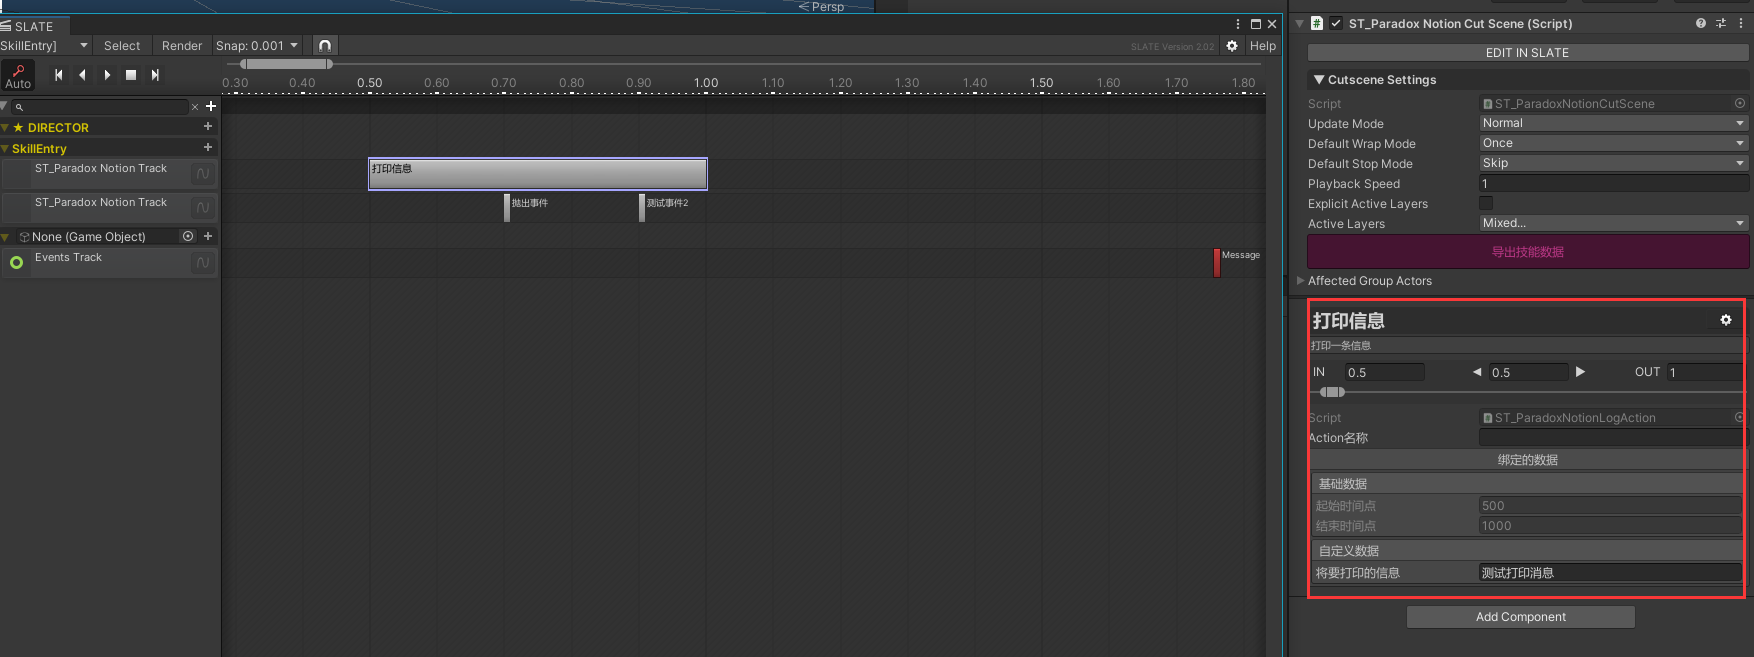Click Add Component button
The image size is (1754, 657).
click(x=1521, y=617)
